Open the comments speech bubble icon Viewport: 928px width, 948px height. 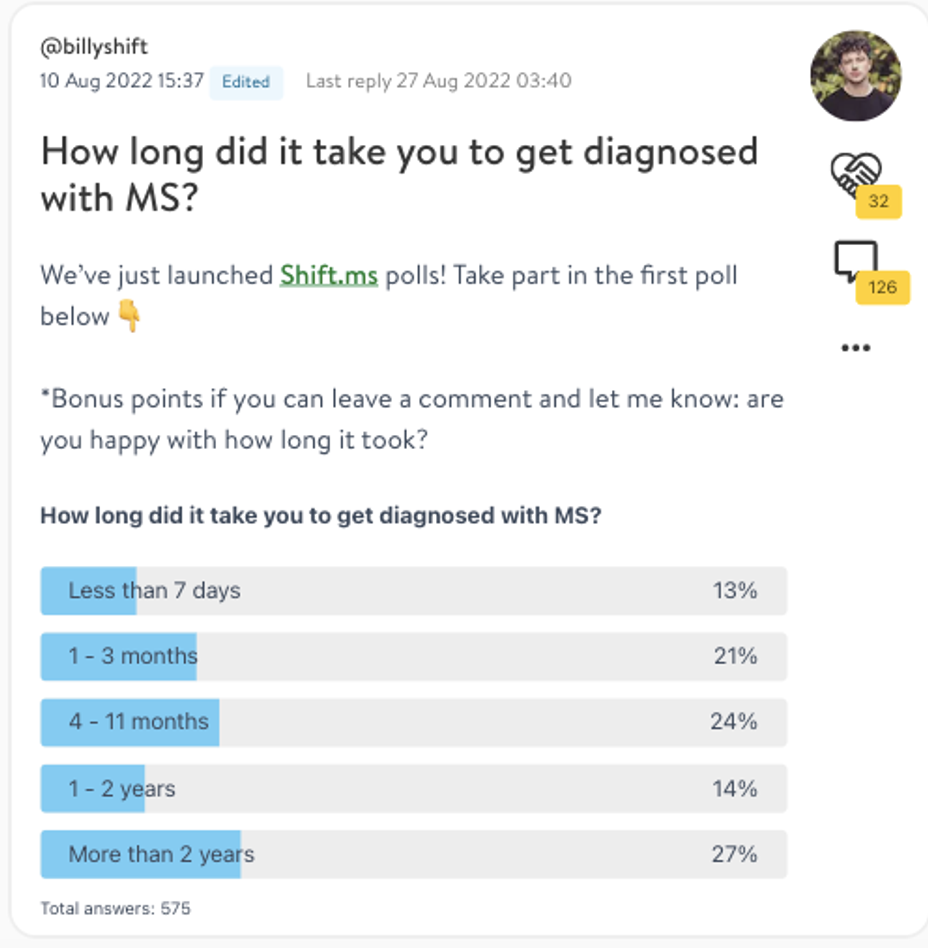click(x=855, y=261)
